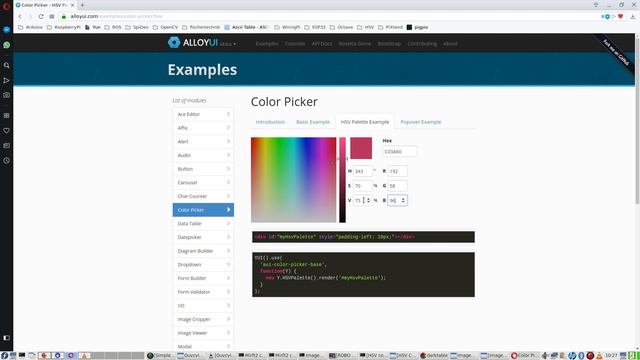Click the vertical value slider bar
The height and width of the screenshot is (360, 640).
342,180
